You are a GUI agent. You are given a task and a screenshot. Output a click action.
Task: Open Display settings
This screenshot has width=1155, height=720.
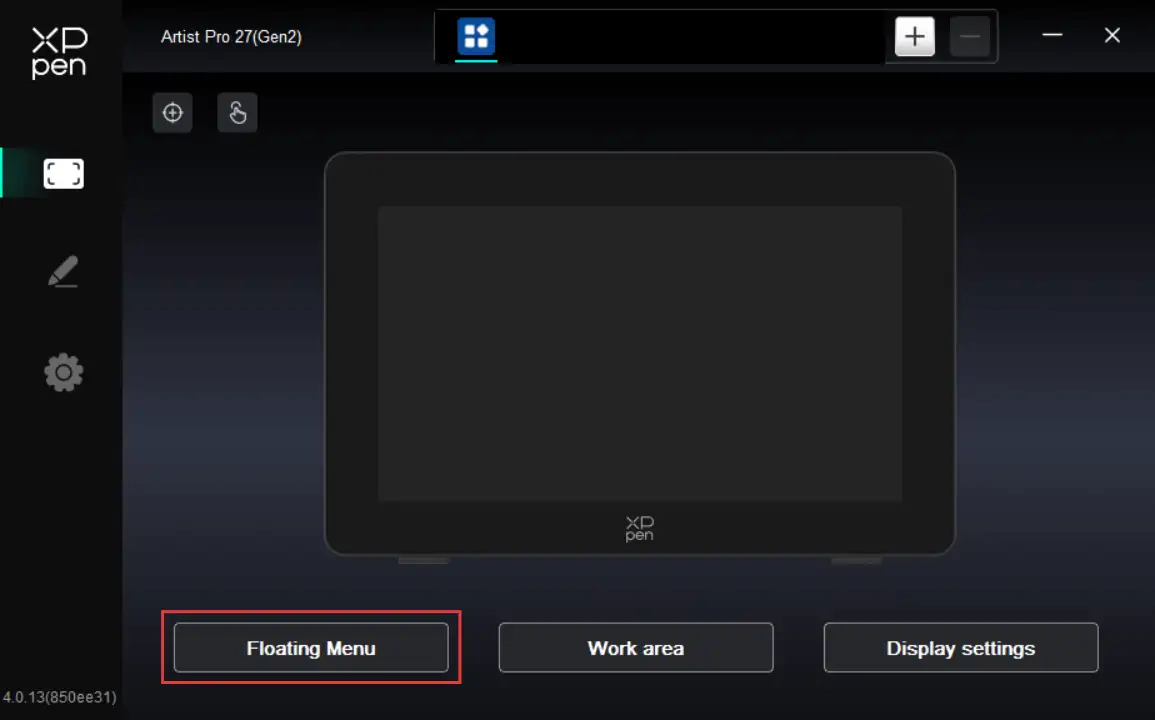[960, 648]
